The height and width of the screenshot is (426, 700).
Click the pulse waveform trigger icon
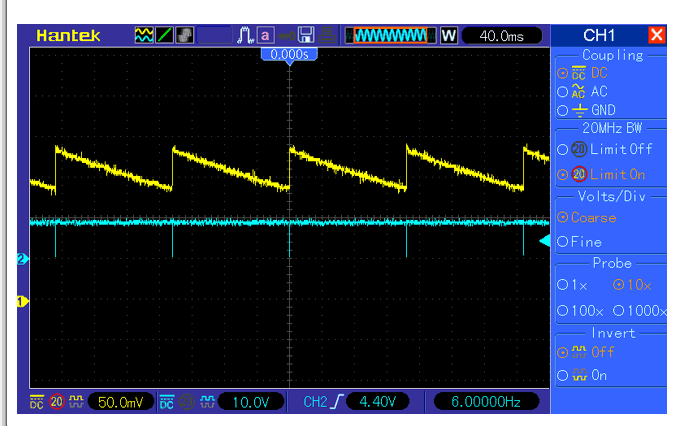245,35
